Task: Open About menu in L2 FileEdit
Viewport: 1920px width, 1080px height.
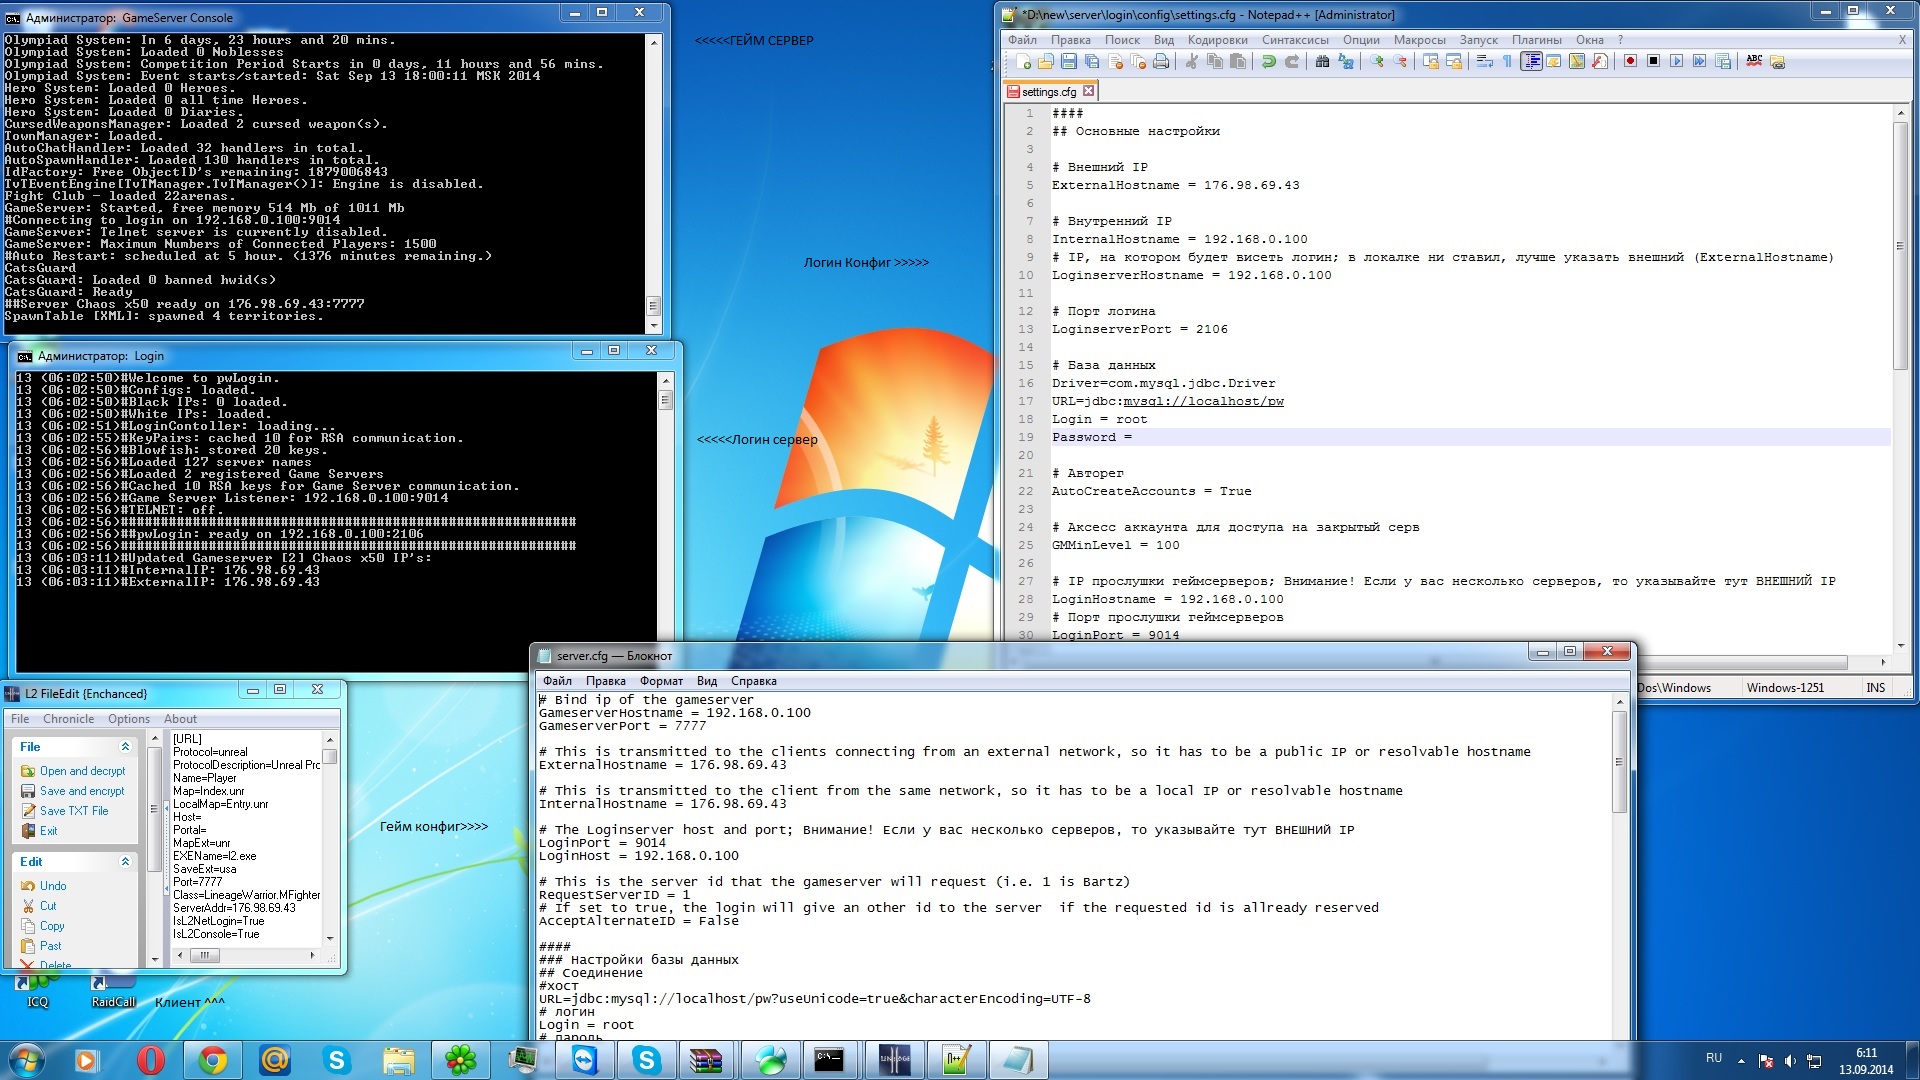Action: point(180,719)
